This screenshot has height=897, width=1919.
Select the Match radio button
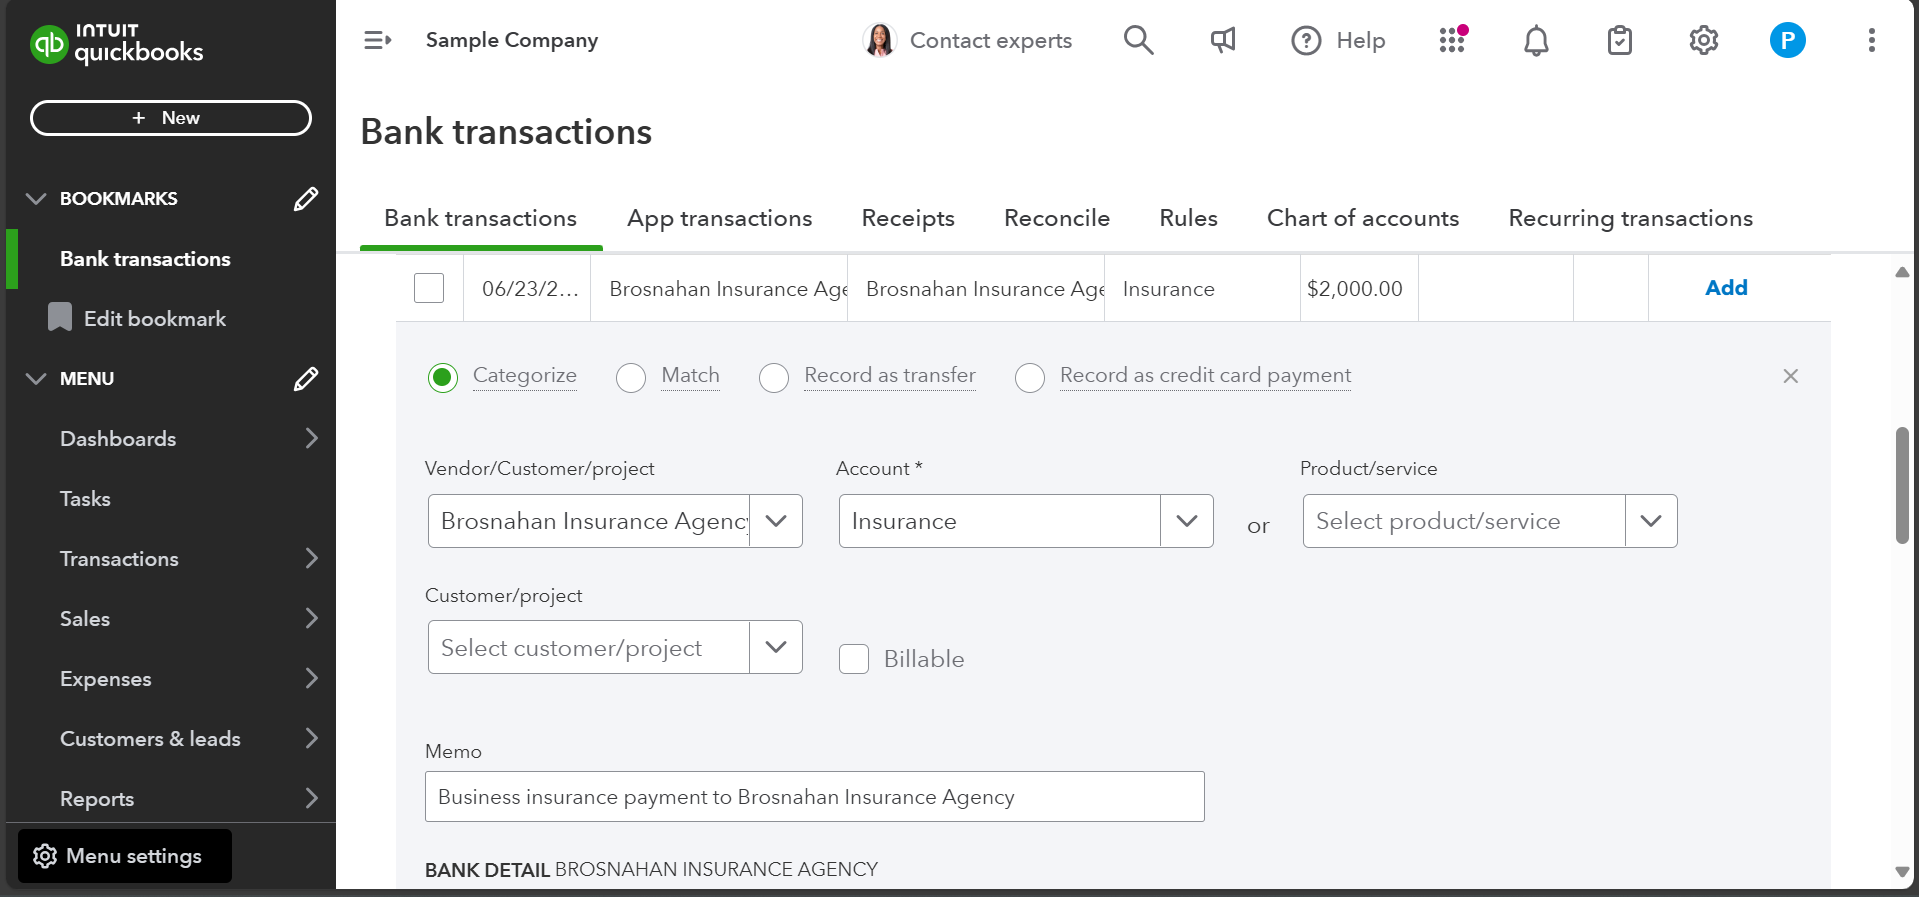(631, 377)
